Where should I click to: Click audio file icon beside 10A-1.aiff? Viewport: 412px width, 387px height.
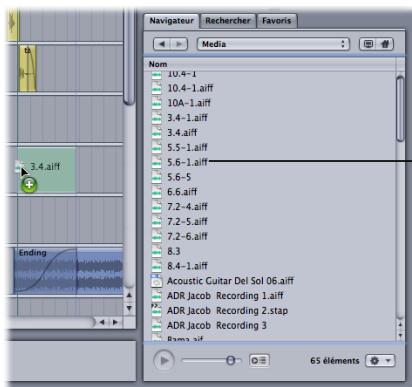point(156,103)
